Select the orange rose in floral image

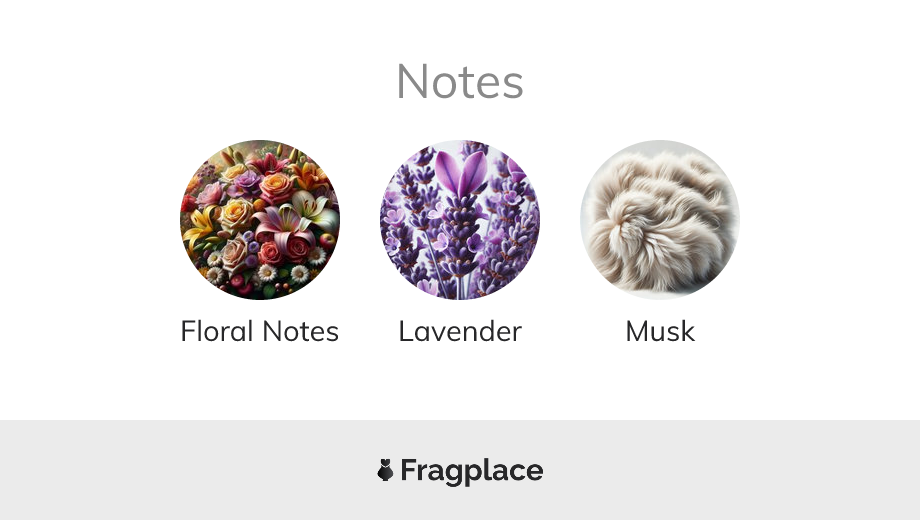[276, 187]
